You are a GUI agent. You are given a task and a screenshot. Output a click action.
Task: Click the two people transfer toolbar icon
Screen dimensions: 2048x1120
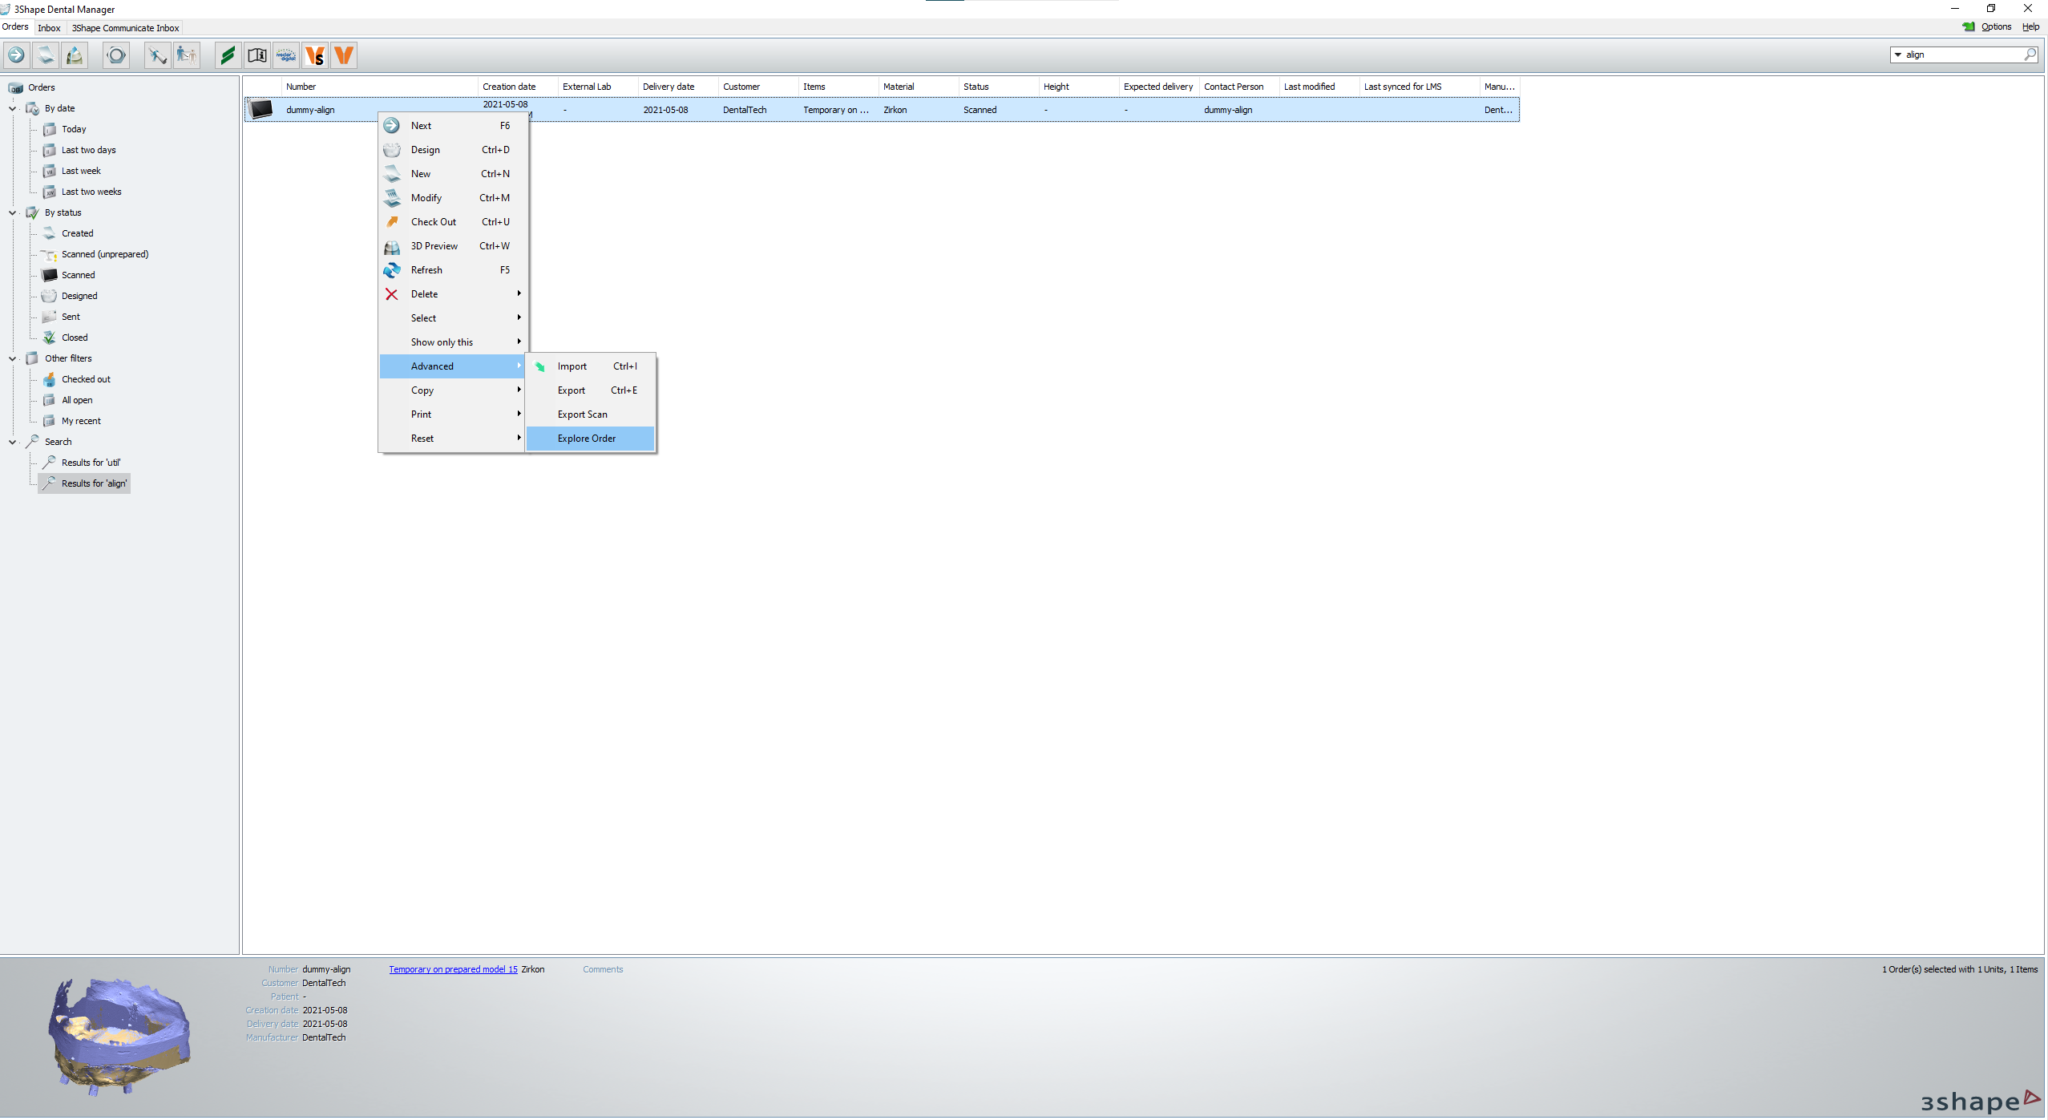pyautogui.click(x=186, y=56)
